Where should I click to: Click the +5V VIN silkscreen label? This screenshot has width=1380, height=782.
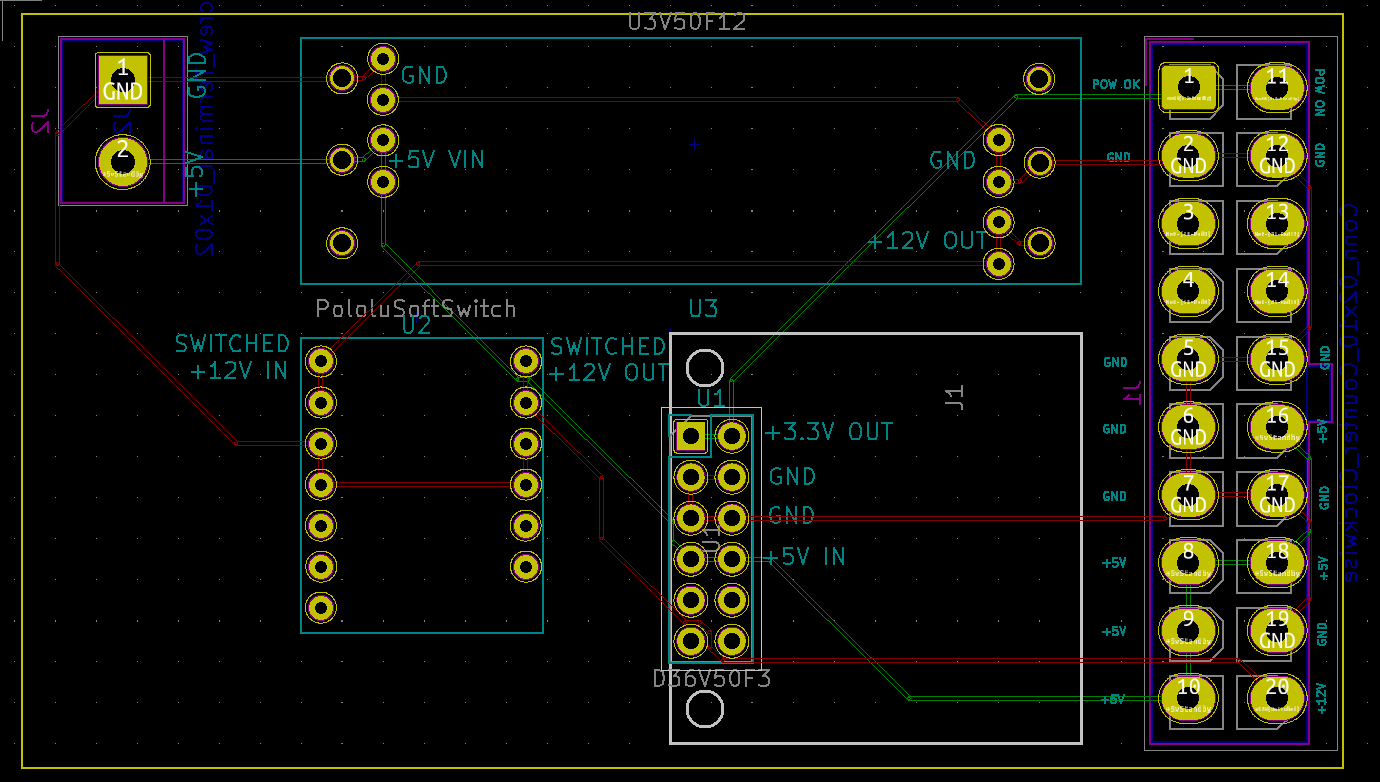pyautogui.click(x=437, y=159)
